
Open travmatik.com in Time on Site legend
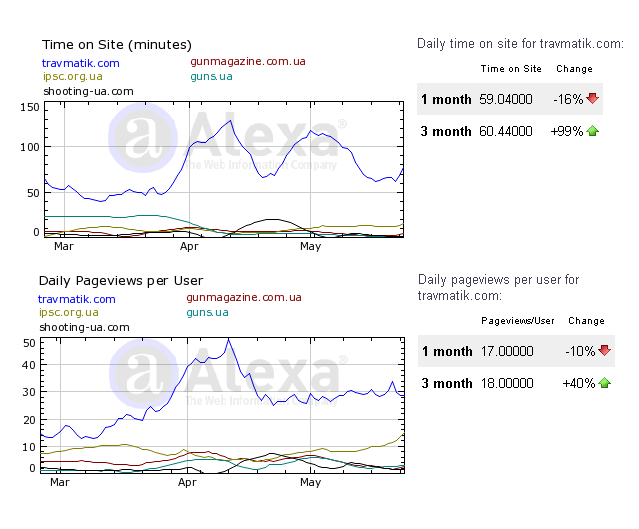click(x=81, y=63)
